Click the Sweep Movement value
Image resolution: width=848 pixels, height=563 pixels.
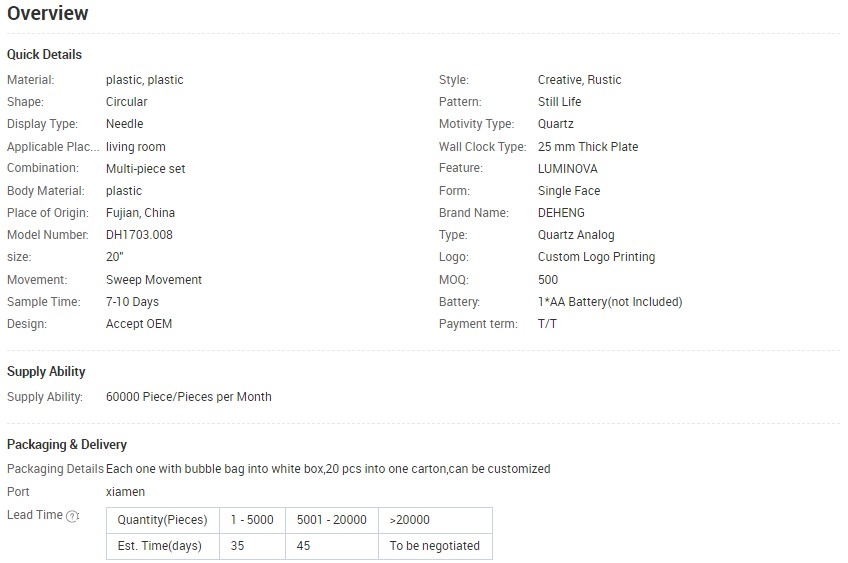154,280
